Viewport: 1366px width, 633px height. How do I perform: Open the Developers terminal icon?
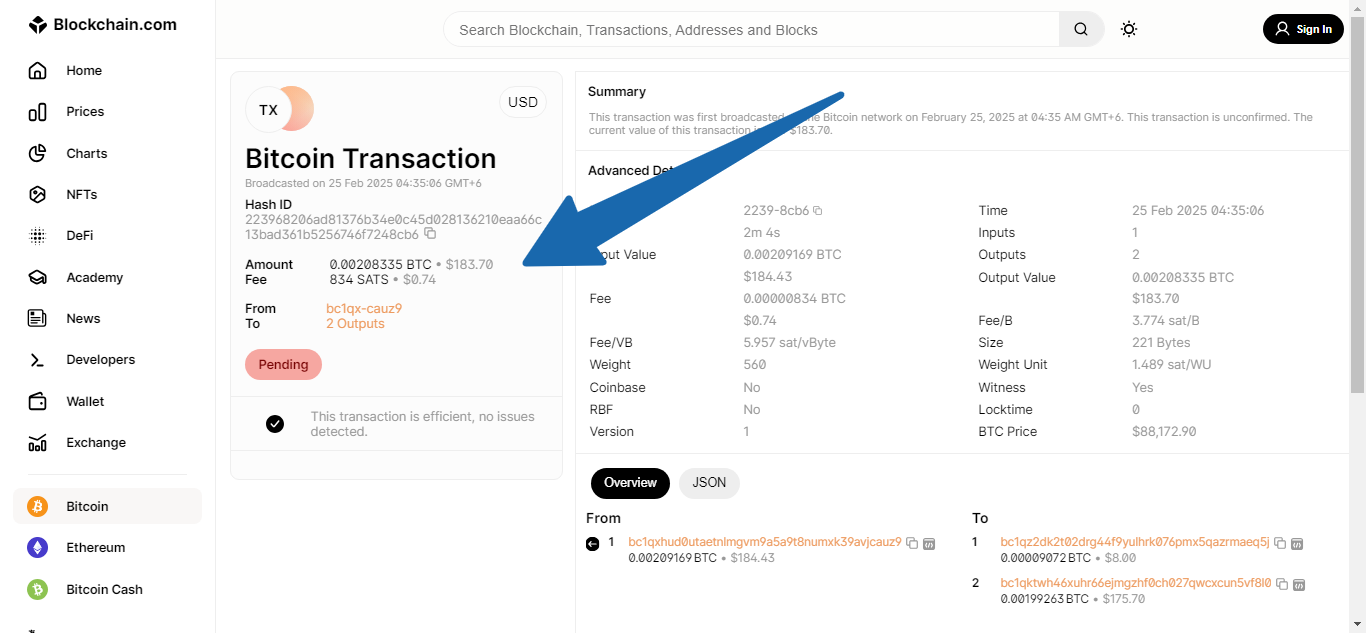tap(37, 360)
